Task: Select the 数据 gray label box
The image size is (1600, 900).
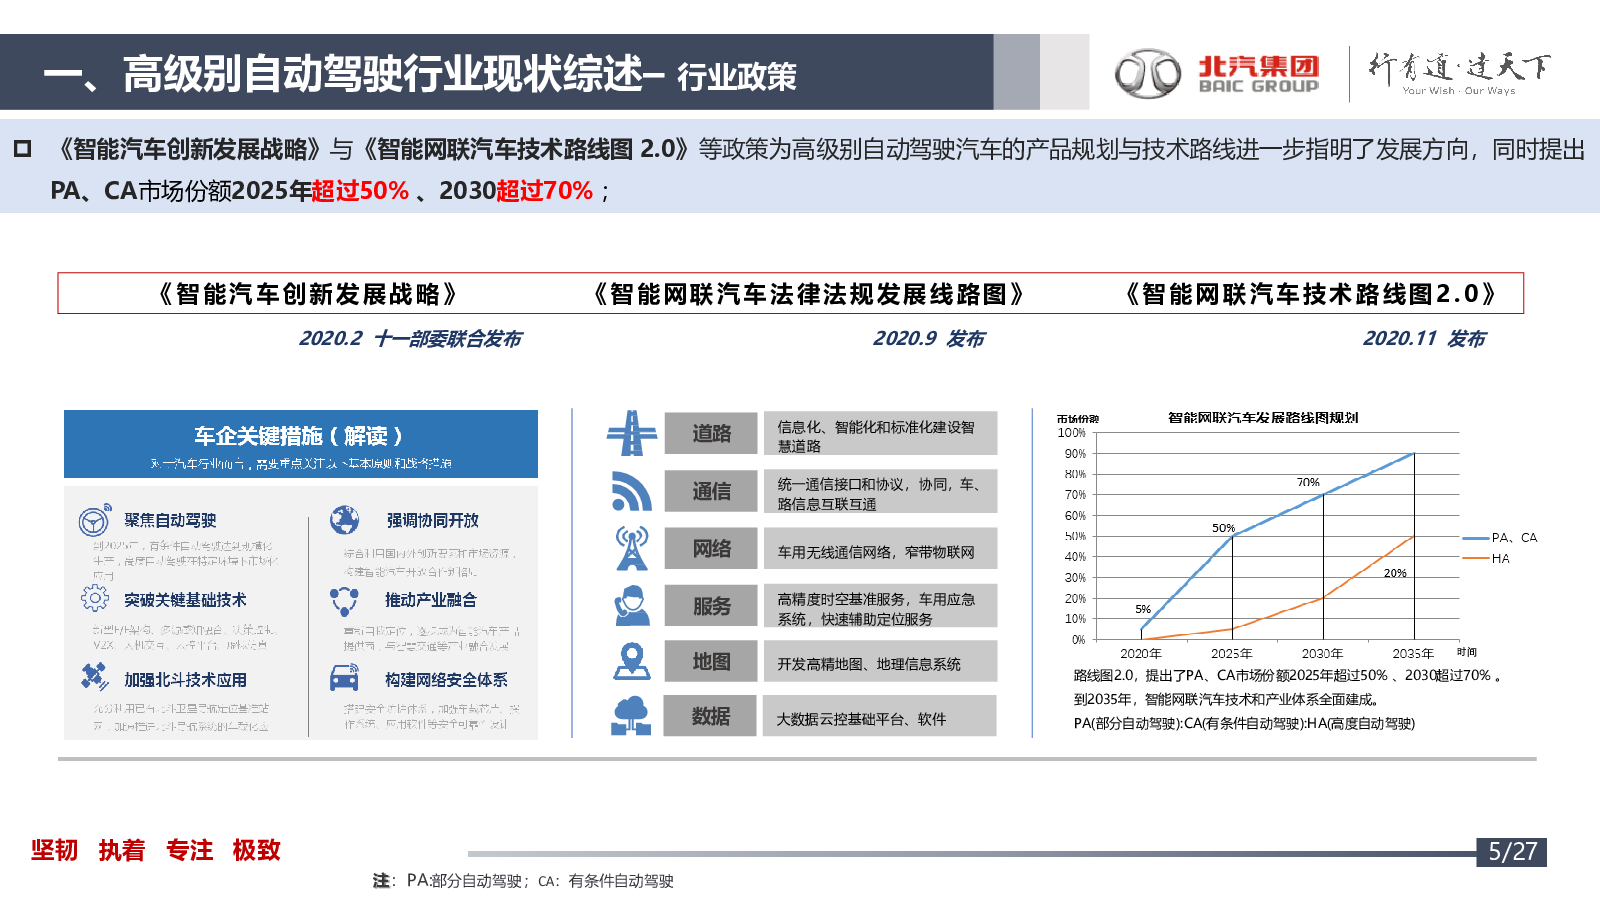Action: pyautogui.click(x=710, y=716)
